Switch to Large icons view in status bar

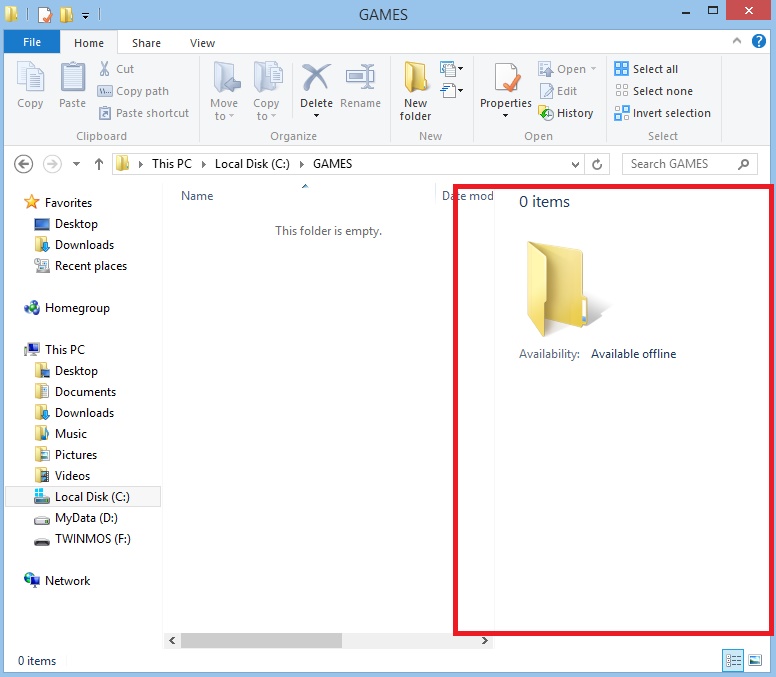pos(755,660)
